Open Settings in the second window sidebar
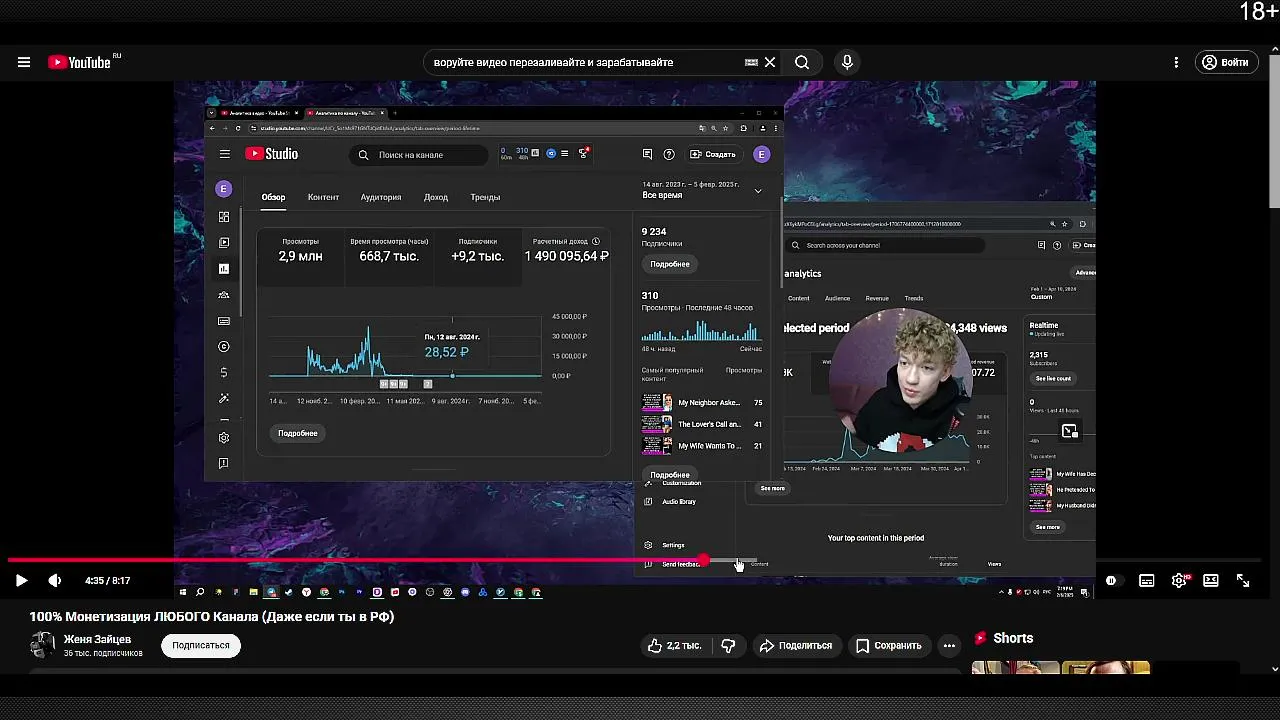This screenshot has height=720, width=1280. (x=673, y=545)
